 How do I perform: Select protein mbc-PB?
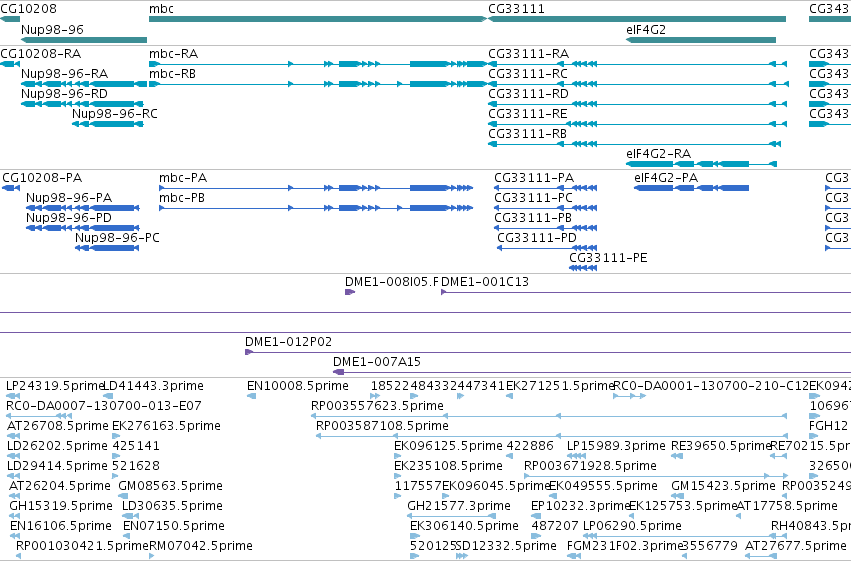(x=316, y=208)
